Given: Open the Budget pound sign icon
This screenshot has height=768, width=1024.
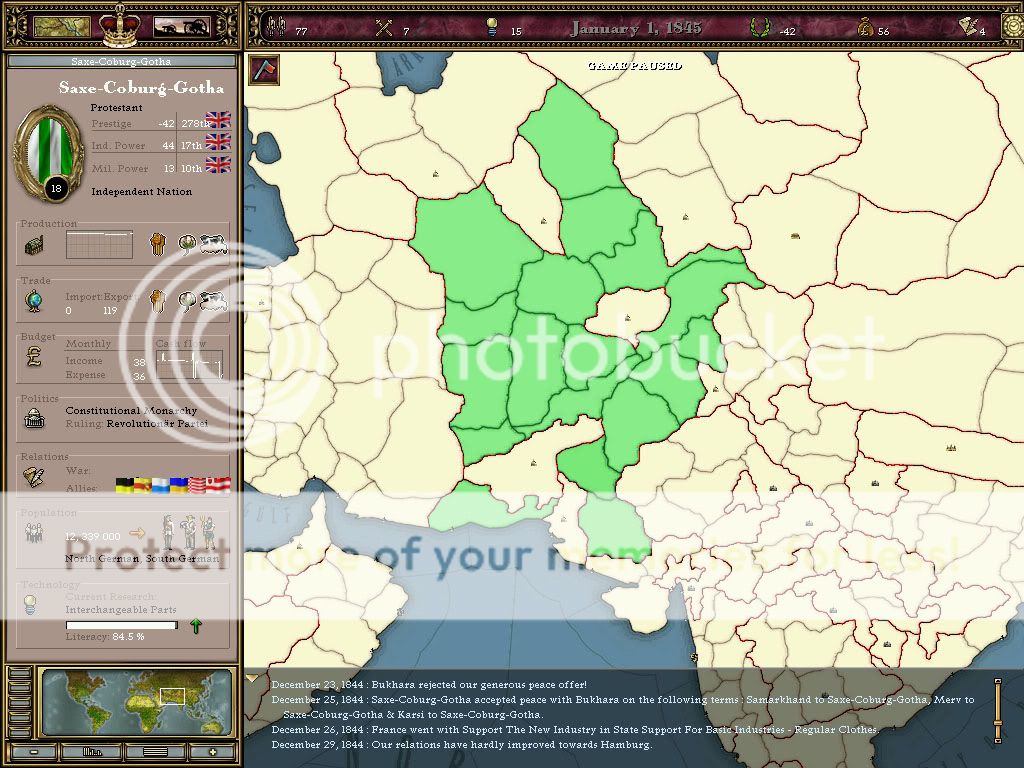Looking at the screenshot, I should 34,358.
